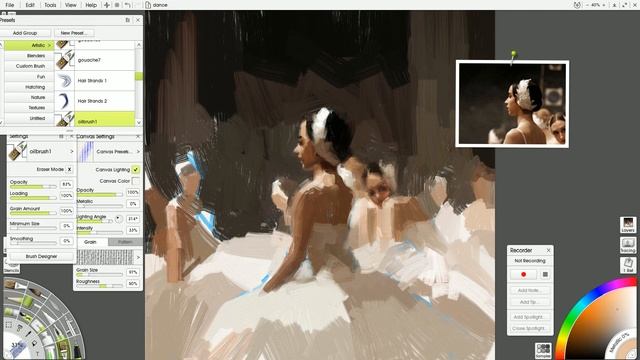This screenshot has width=640, height=360.
Task: Adjust the Minimum Size slider
Action: pyautogui.click(x=33, y=228)
